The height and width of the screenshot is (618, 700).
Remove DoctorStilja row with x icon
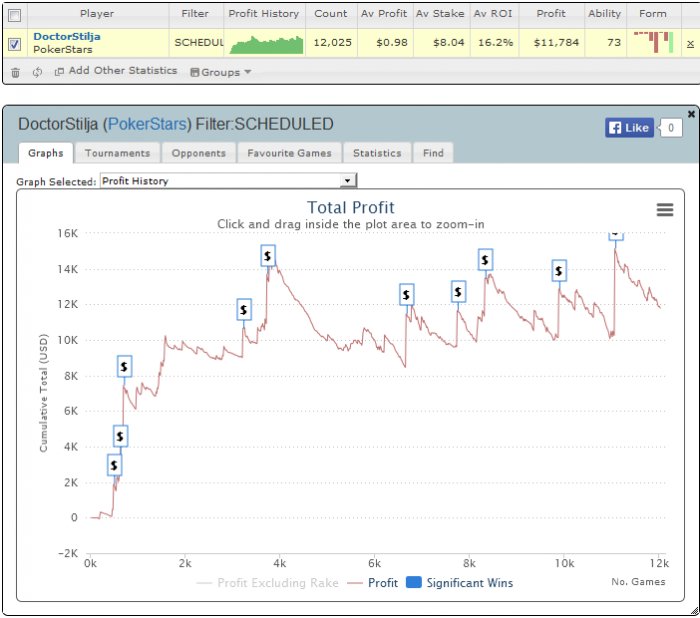tap(690, 43)
